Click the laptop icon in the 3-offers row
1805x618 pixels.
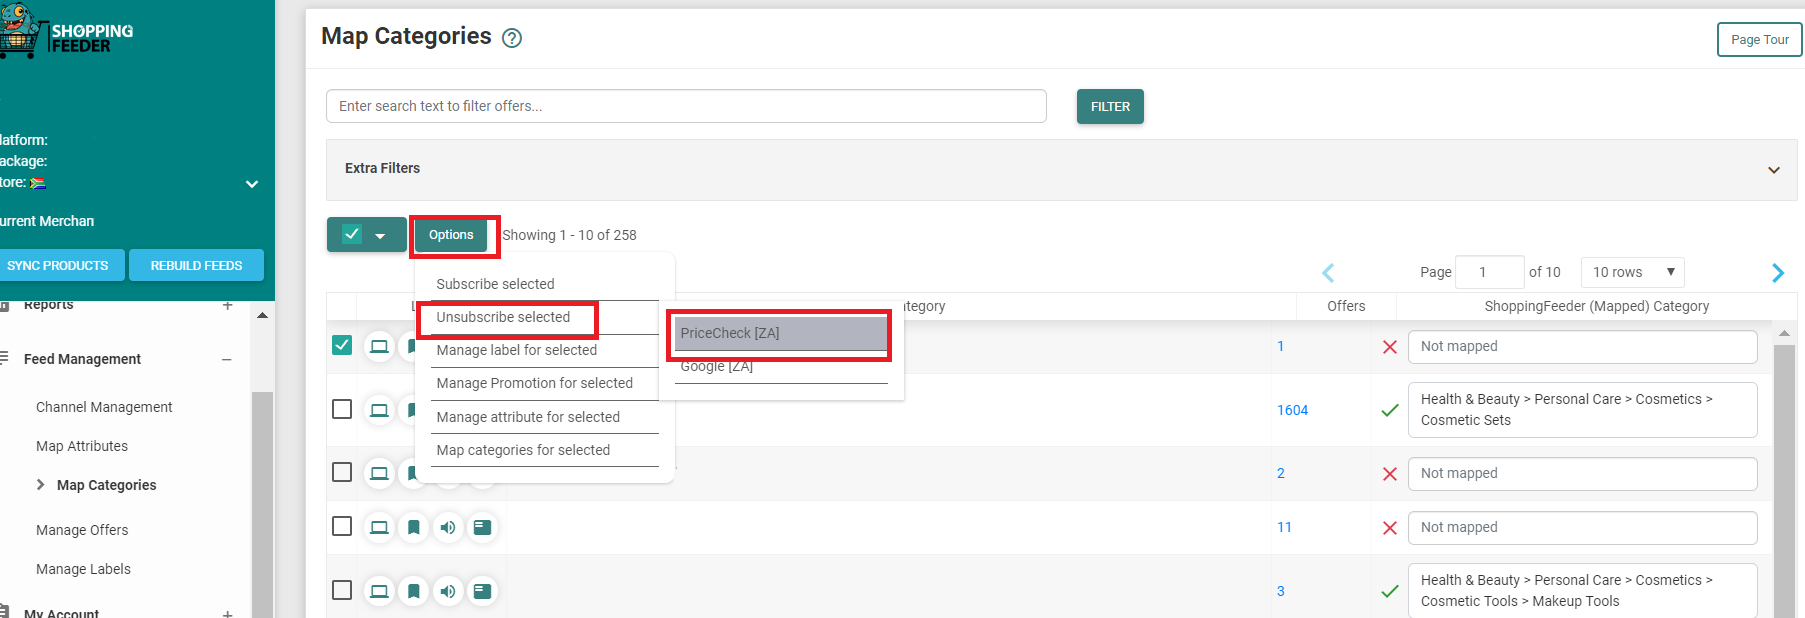coord(379,591)
